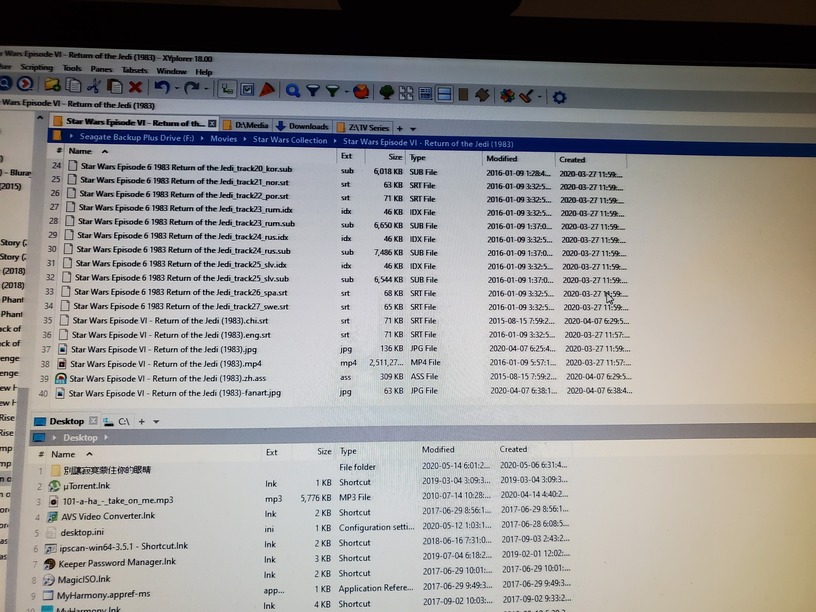This screenshot has height=612, width=816.
Task: Open the Panes menu
Action: [x=101, y=69]
